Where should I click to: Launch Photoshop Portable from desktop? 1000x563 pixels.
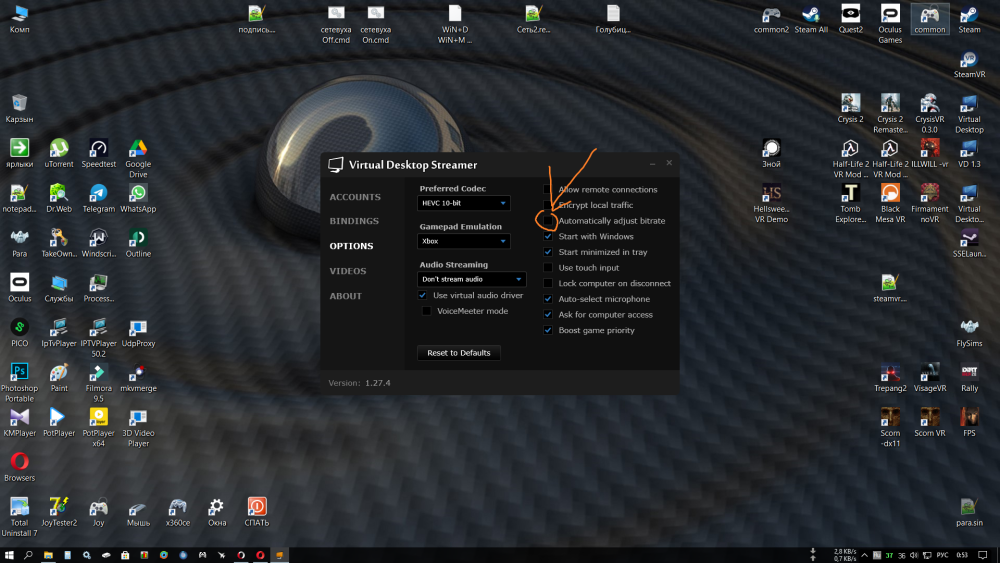click(19, 382)
